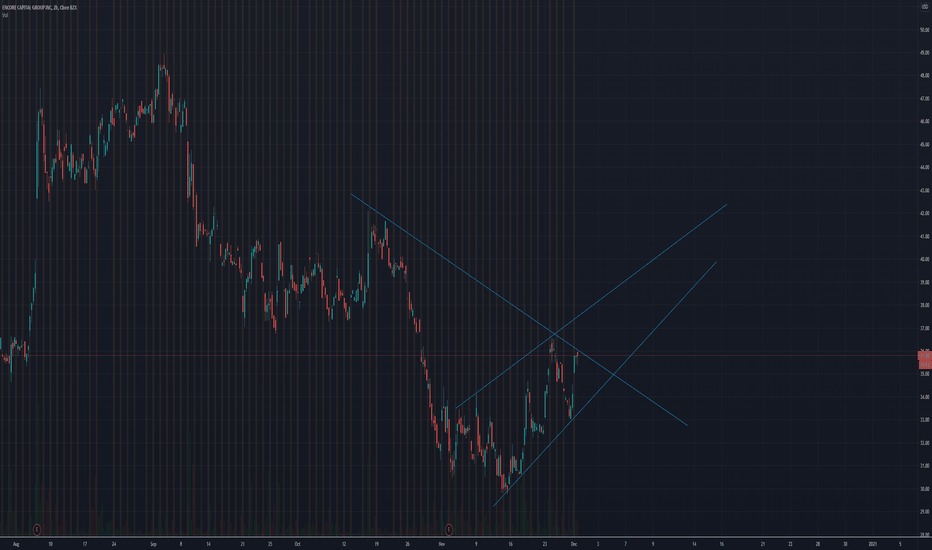Click the Oct label on time axis
The image size is (932, 550).
click(x=297, y=544)
